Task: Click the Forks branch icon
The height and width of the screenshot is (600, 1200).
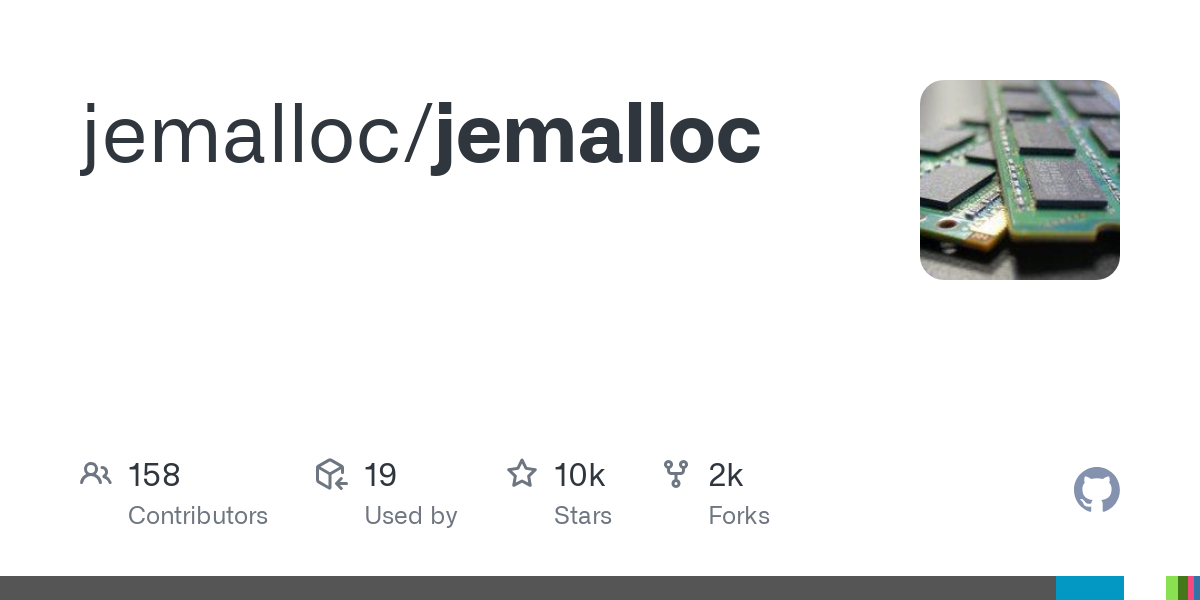Action: click(x=676, y=474)
